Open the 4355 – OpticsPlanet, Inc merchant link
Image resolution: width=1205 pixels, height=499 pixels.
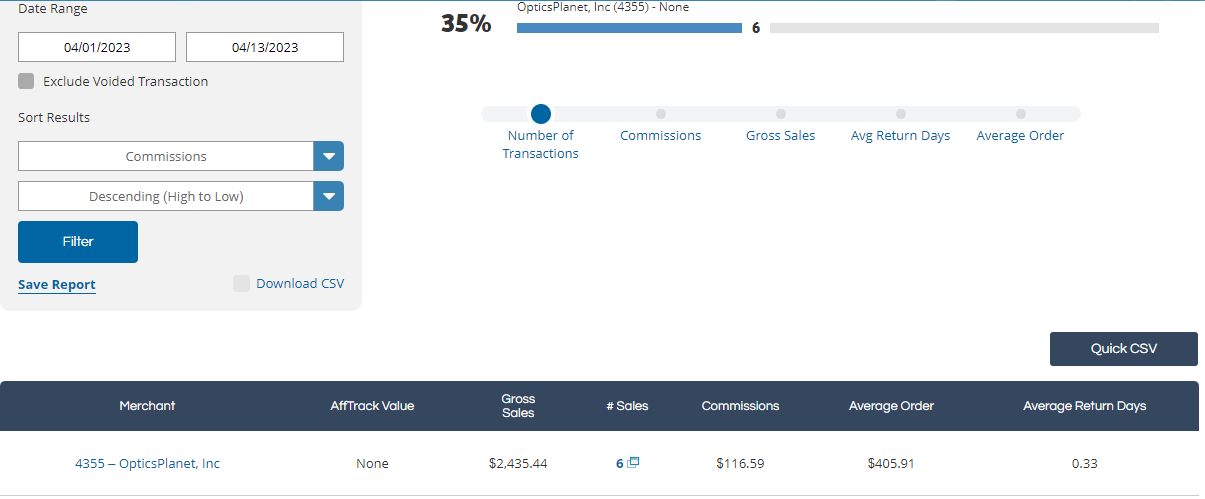[x=147, y=463]
